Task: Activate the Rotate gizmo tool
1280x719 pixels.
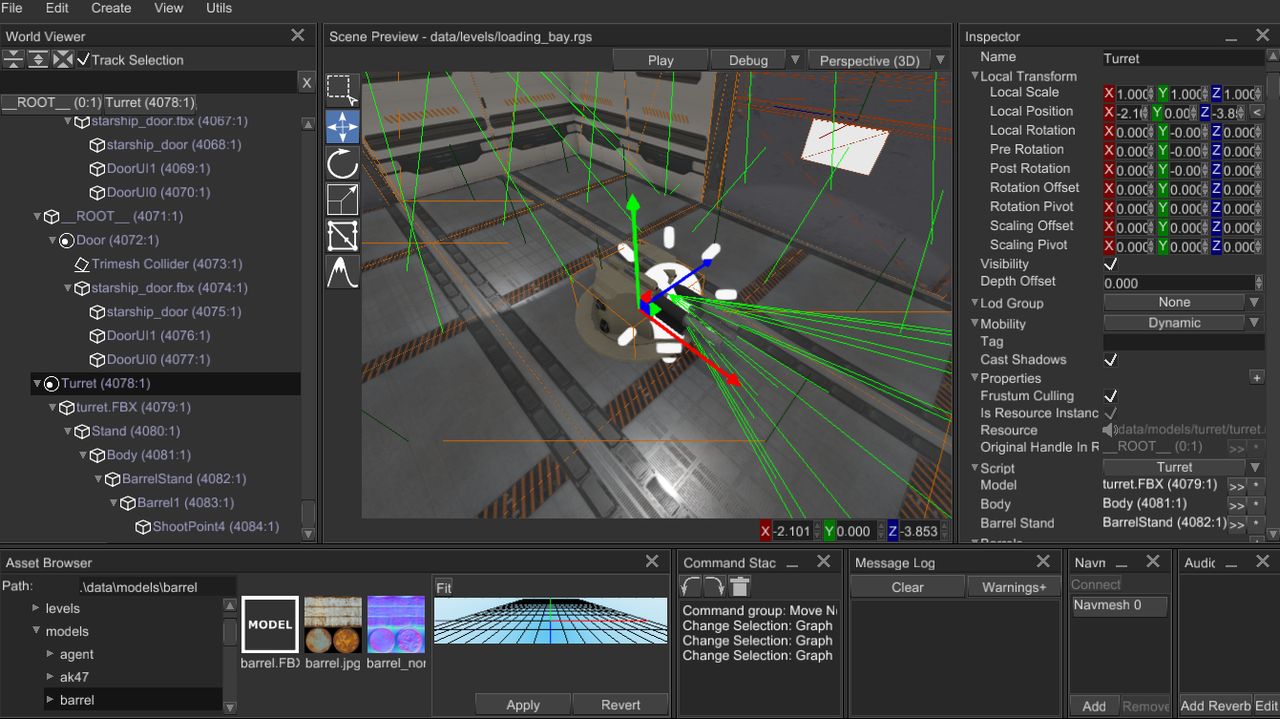Action: coord(342,163)
